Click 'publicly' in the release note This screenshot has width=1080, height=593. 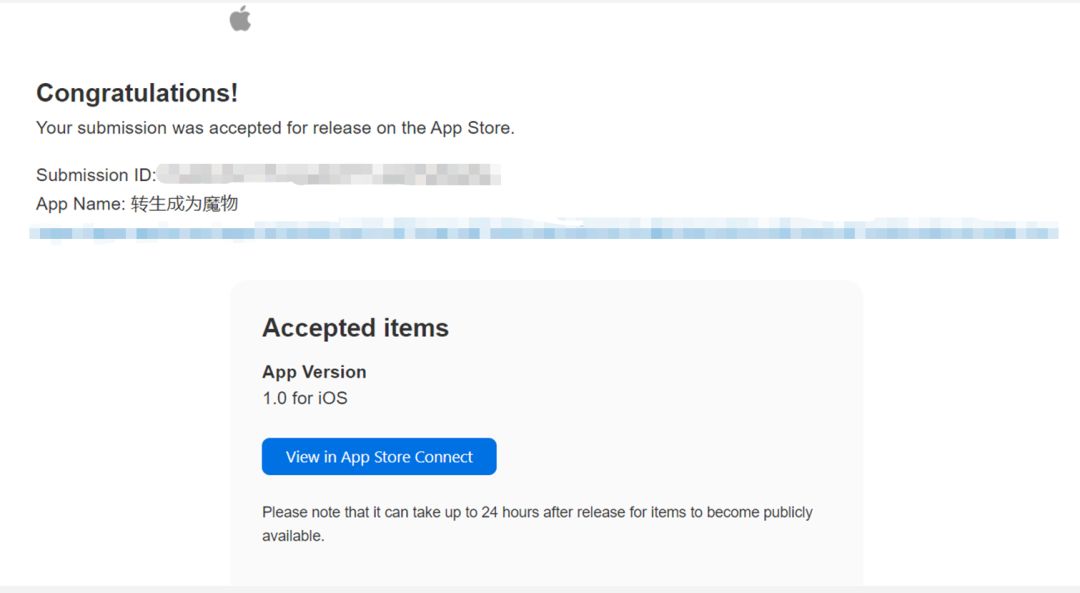tap(788, 512)
